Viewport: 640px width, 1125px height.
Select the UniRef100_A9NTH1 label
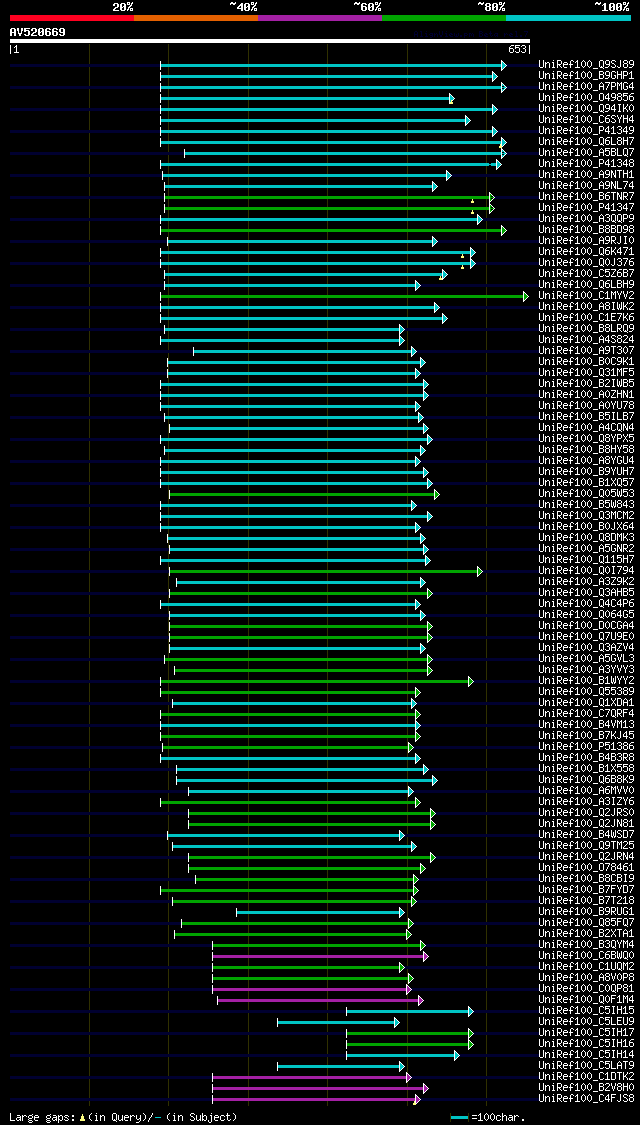click(586, 174)
